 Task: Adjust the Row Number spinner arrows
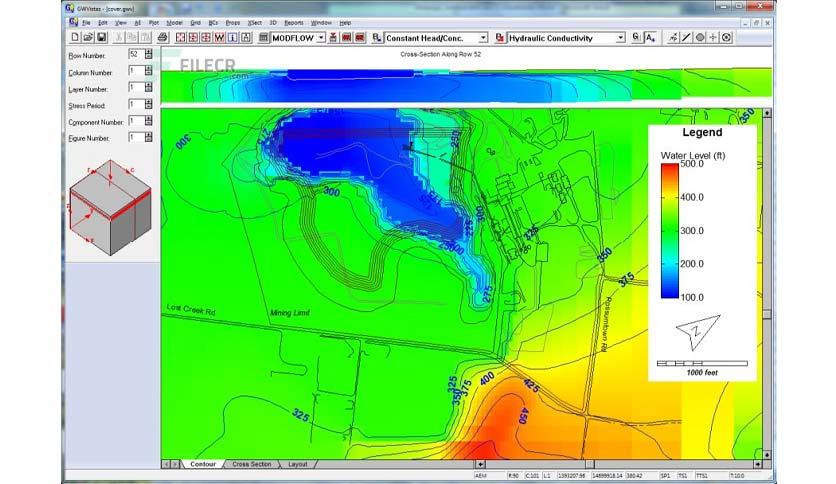tap(148, 55)
